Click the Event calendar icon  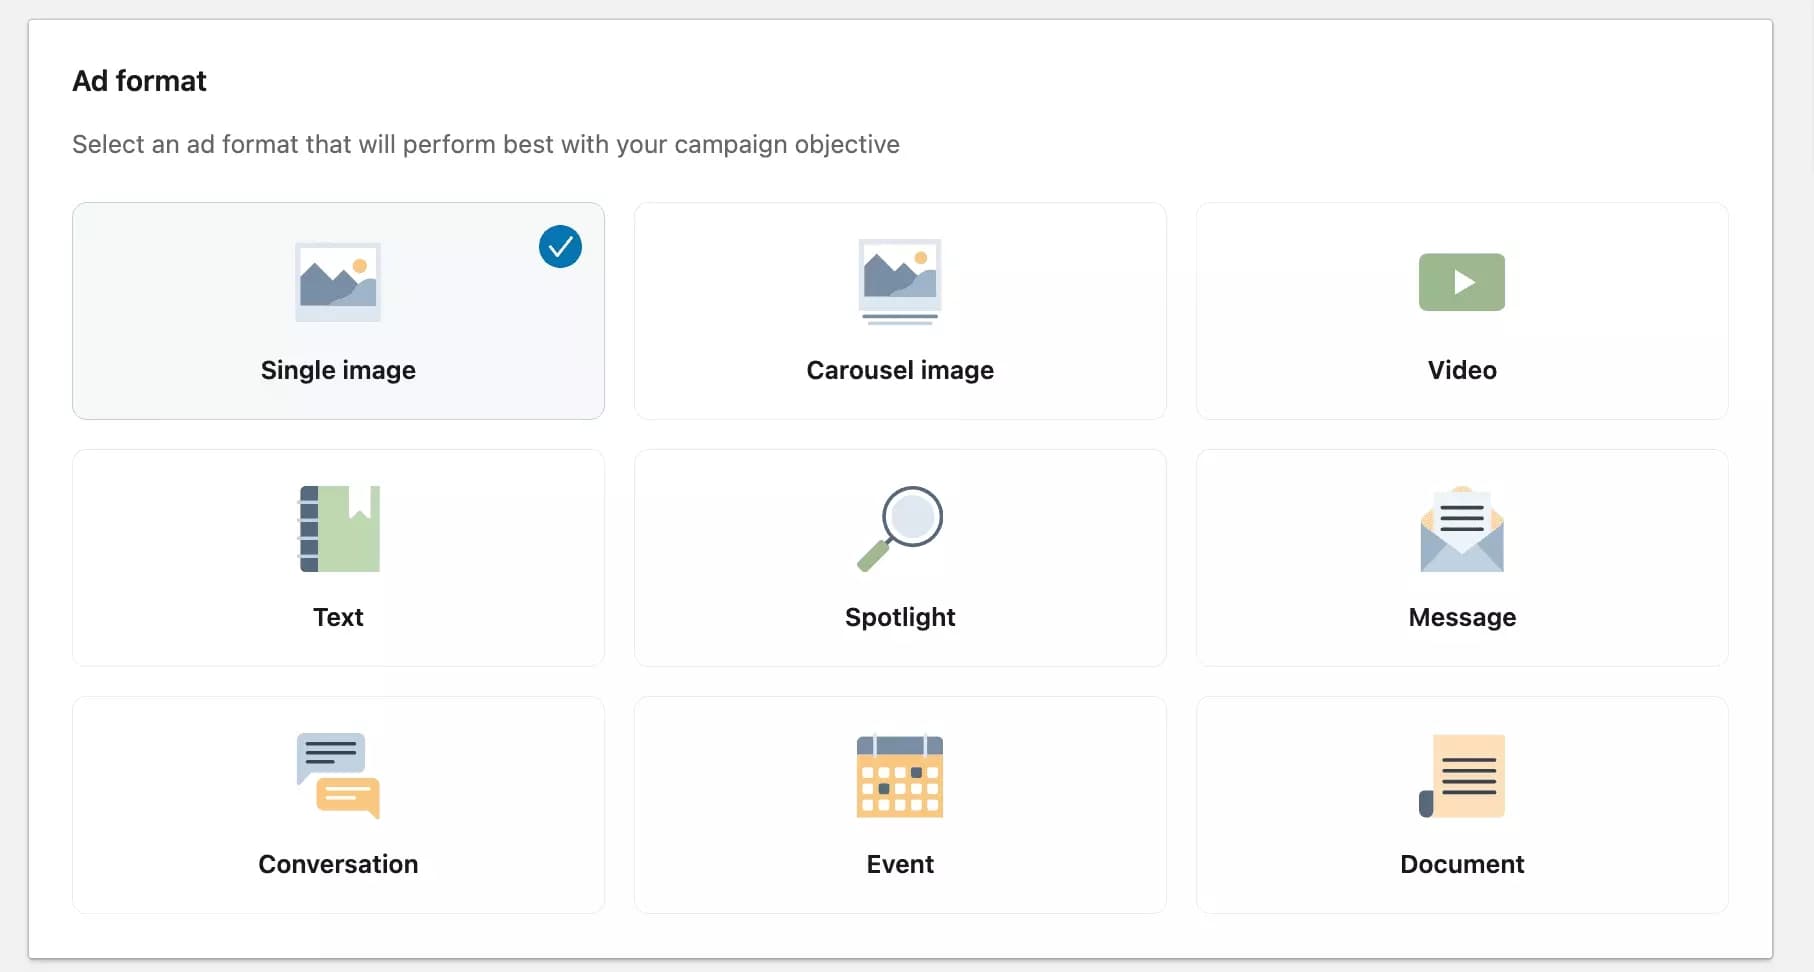(x=899, y=776)
